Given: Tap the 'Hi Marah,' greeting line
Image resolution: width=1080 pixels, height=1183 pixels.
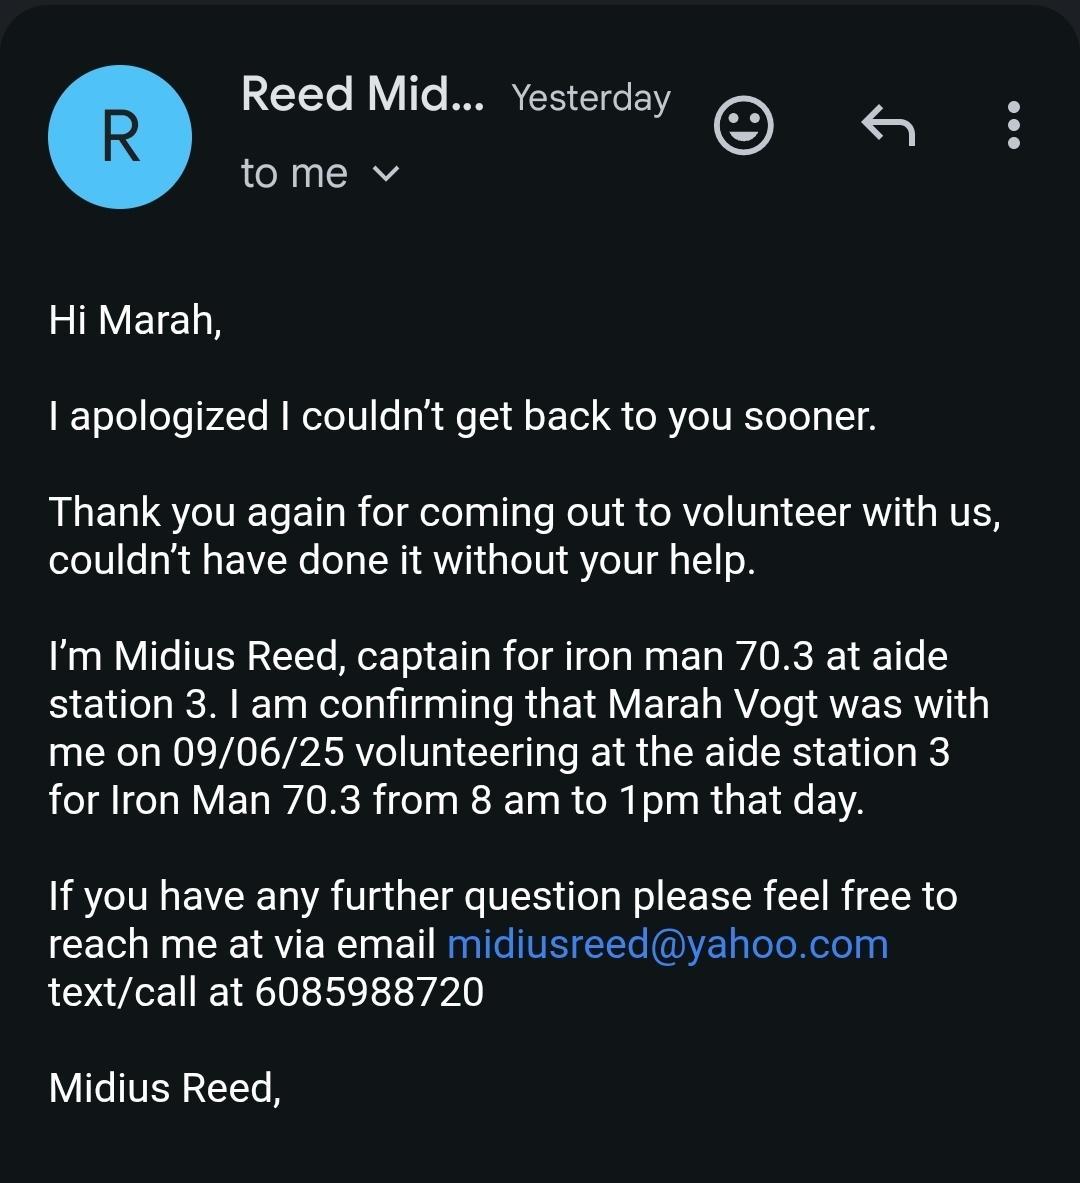Looking at the screenshot, I should (135, 321).
